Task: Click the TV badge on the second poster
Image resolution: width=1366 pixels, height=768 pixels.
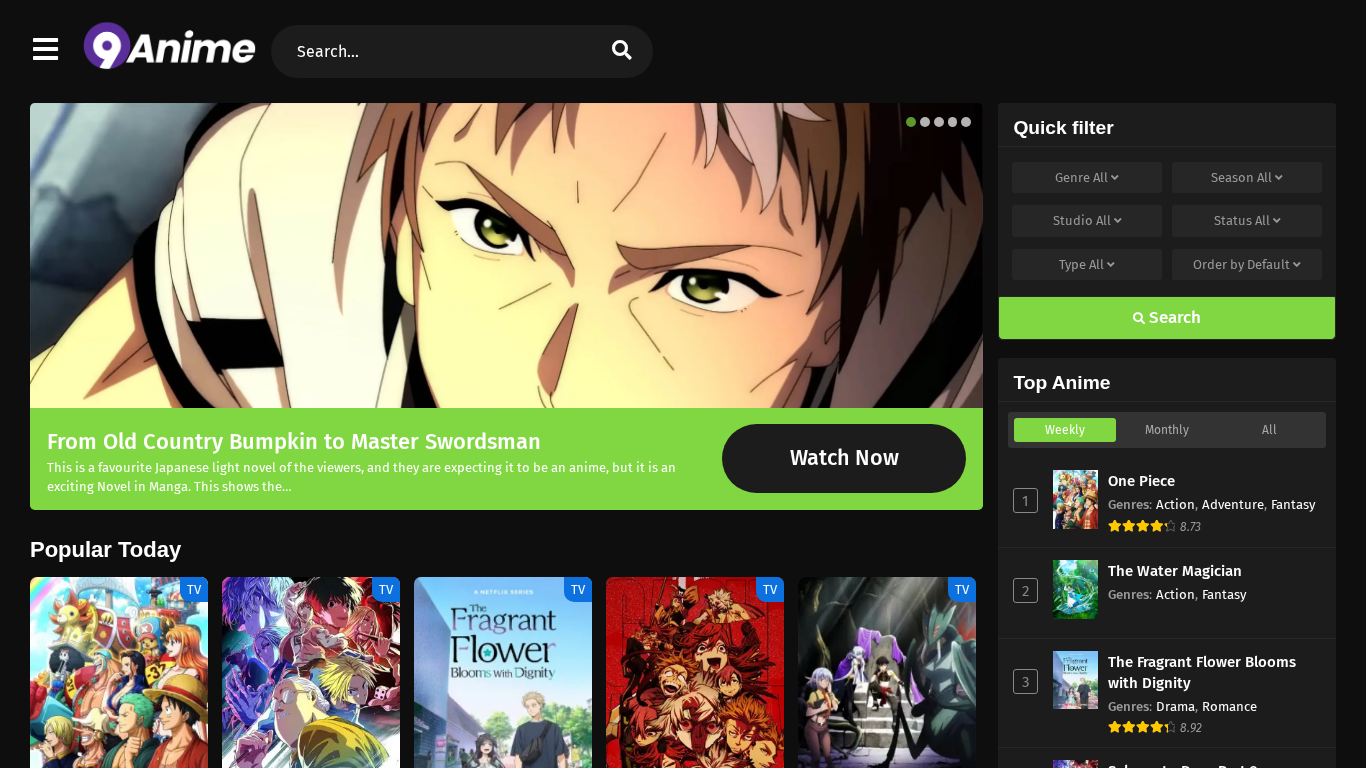Action: (386, 590)
